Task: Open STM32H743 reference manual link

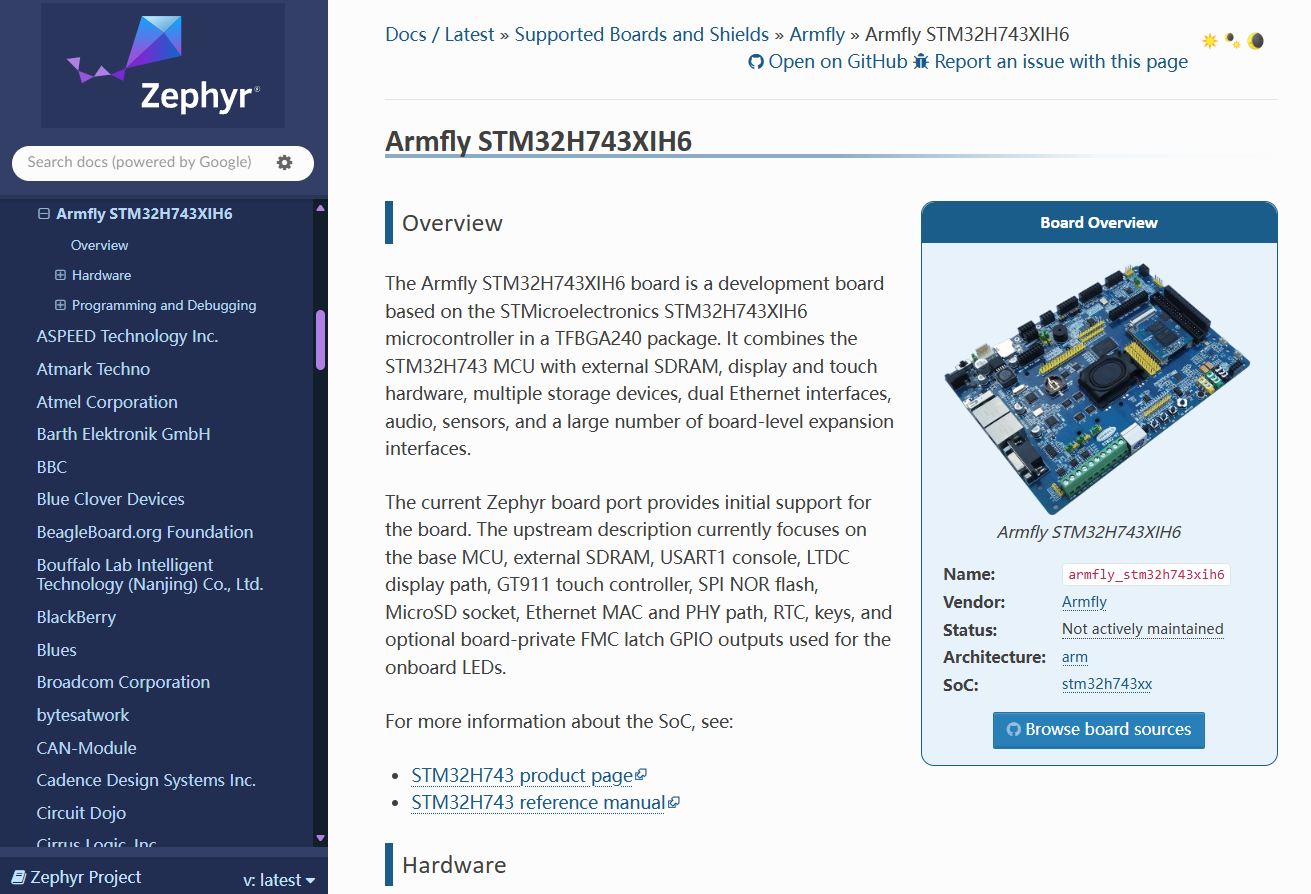Action: coord(545,803)
